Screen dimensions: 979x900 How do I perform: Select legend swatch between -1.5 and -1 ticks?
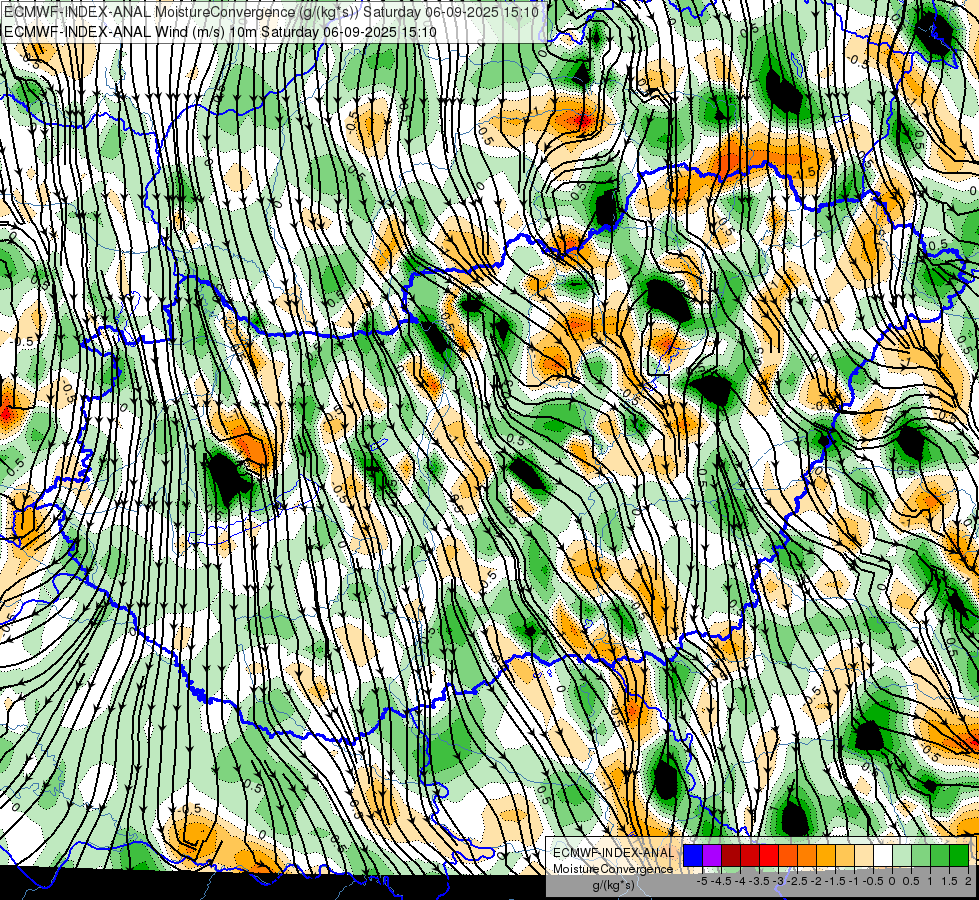click(x=845, y=855)
